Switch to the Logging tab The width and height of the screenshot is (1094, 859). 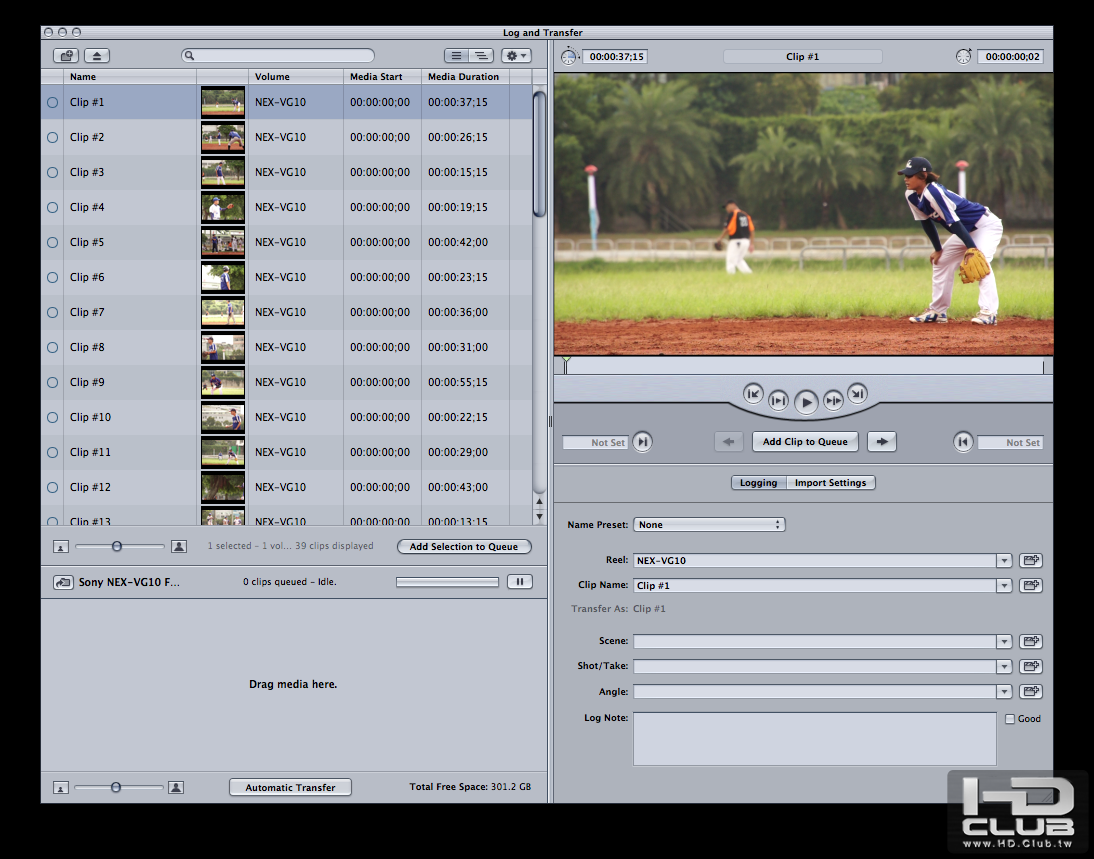pyautogui.click(x=758, y=483)
